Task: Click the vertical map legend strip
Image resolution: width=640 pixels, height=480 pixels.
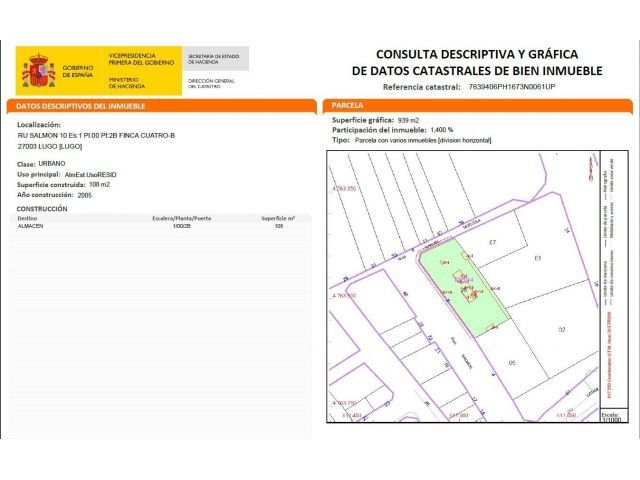Action: 614,279
